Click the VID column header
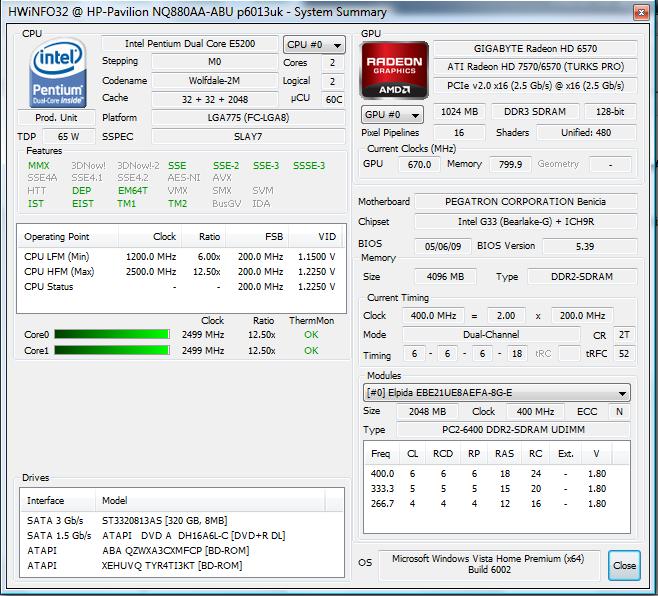Image resolution: width=658 pixels, height=596 pixels. (x=318, y=237)
